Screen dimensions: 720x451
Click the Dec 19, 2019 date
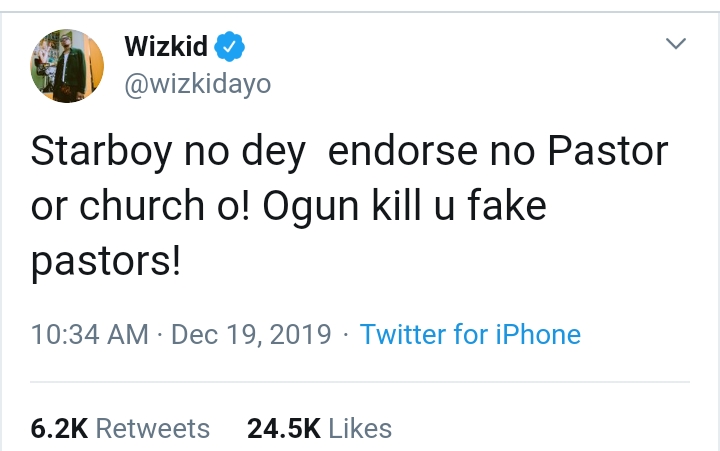pyautogui.click(x=251, y=334)
